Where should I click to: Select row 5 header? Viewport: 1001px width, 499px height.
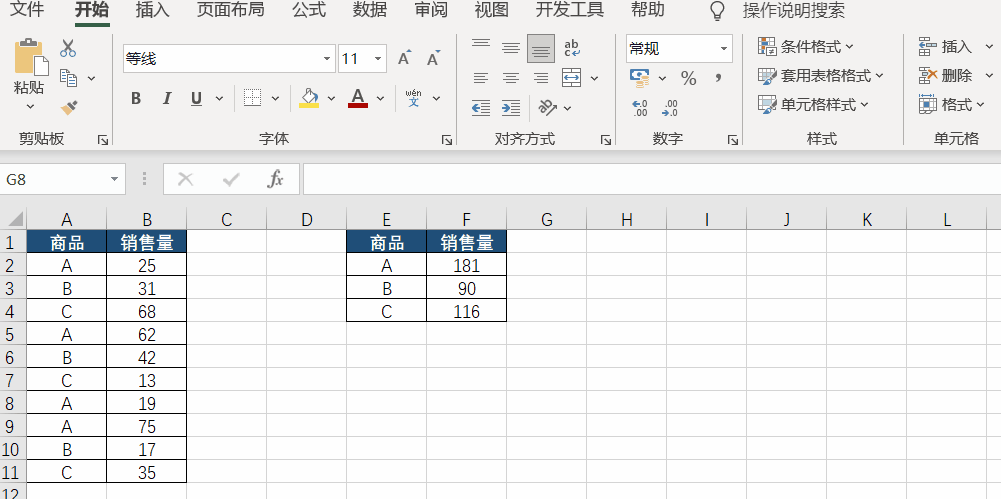pyautogui.click(x=13, y=334)
